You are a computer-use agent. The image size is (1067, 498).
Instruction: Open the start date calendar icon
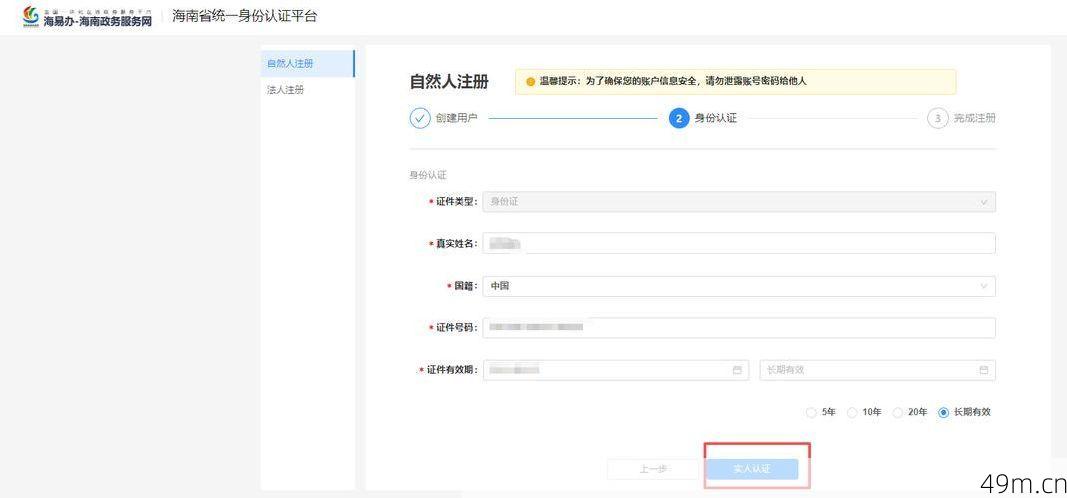click(x=736, y=370)
